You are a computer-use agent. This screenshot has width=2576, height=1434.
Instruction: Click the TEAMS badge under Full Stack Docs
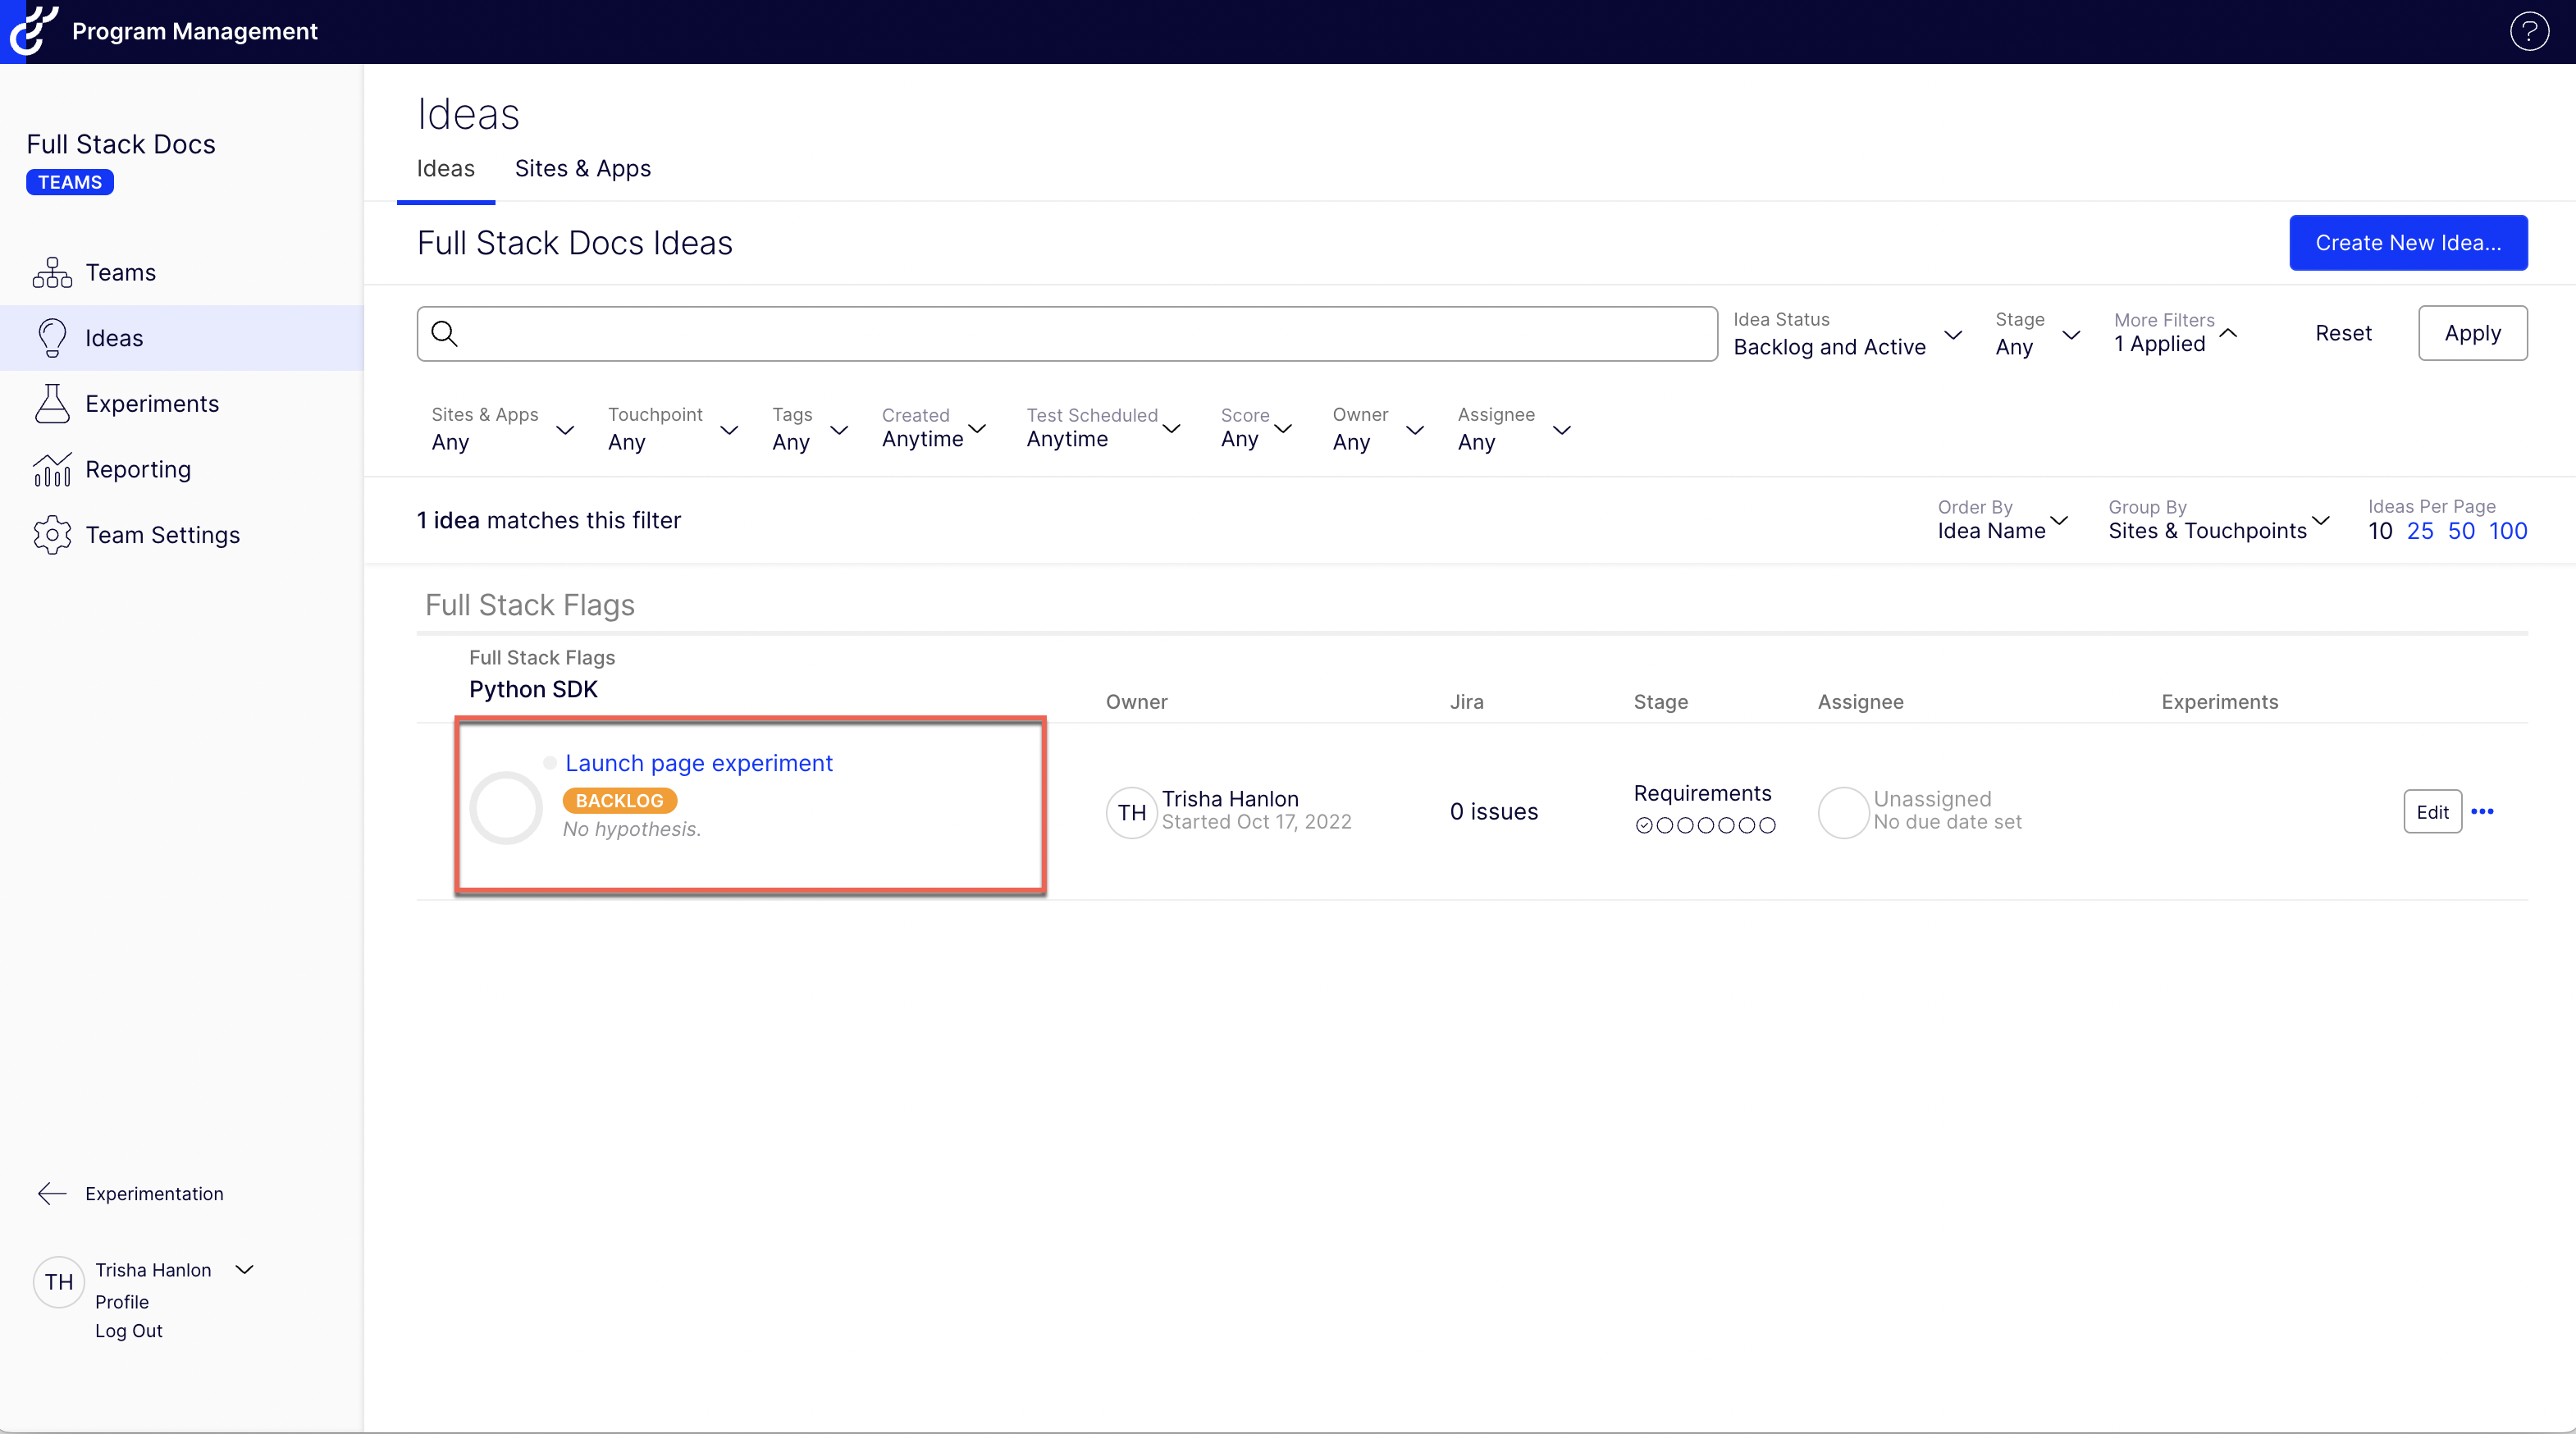coord(70,182)
